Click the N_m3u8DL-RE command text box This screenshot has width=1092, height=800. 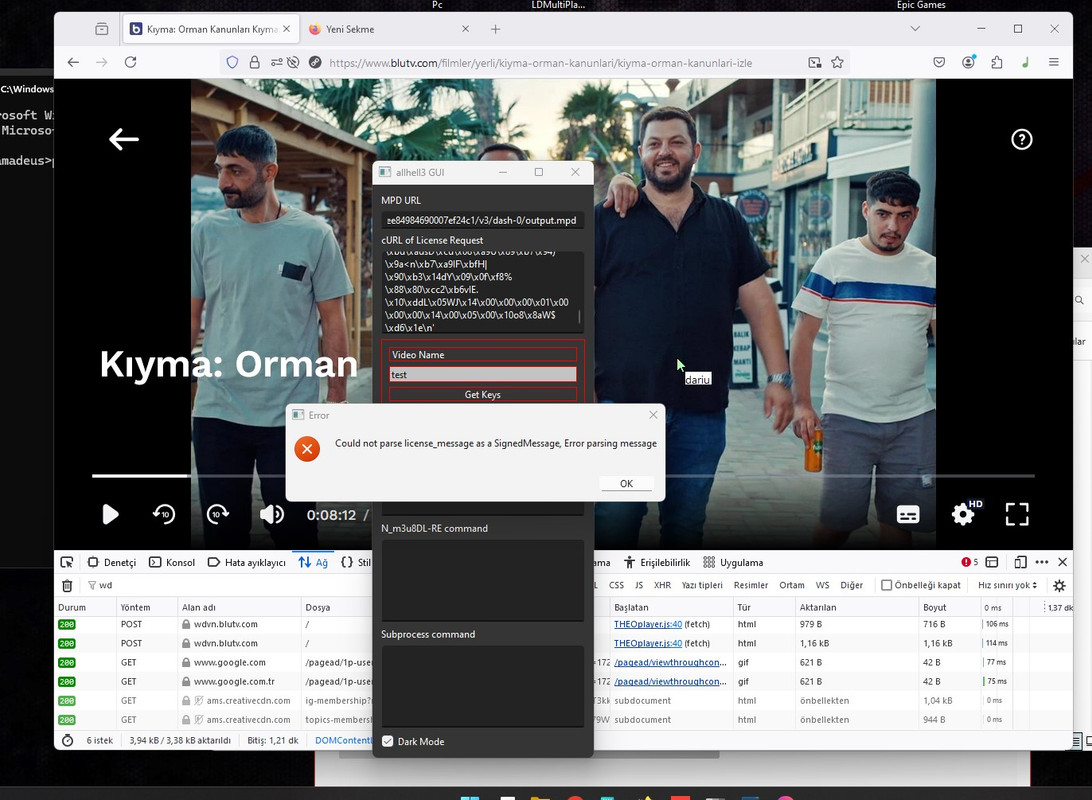483,579
